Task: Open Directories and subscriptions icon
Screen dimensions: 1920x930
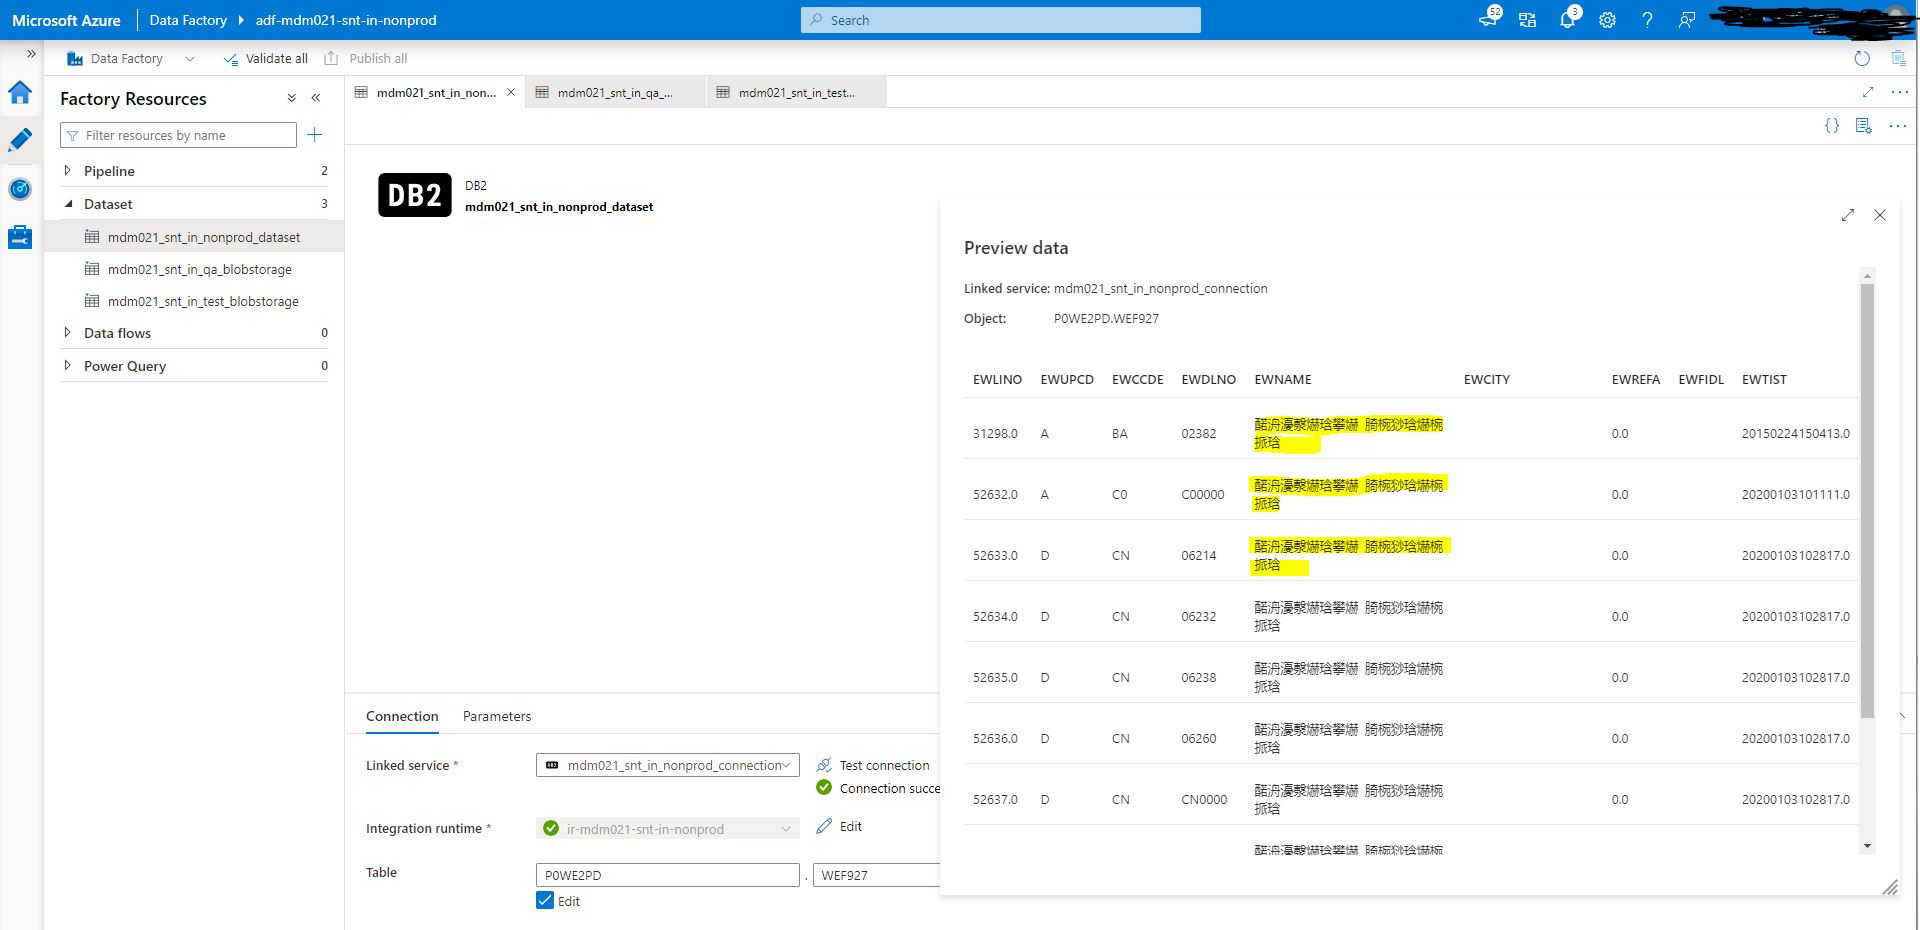Action: 1527,20
